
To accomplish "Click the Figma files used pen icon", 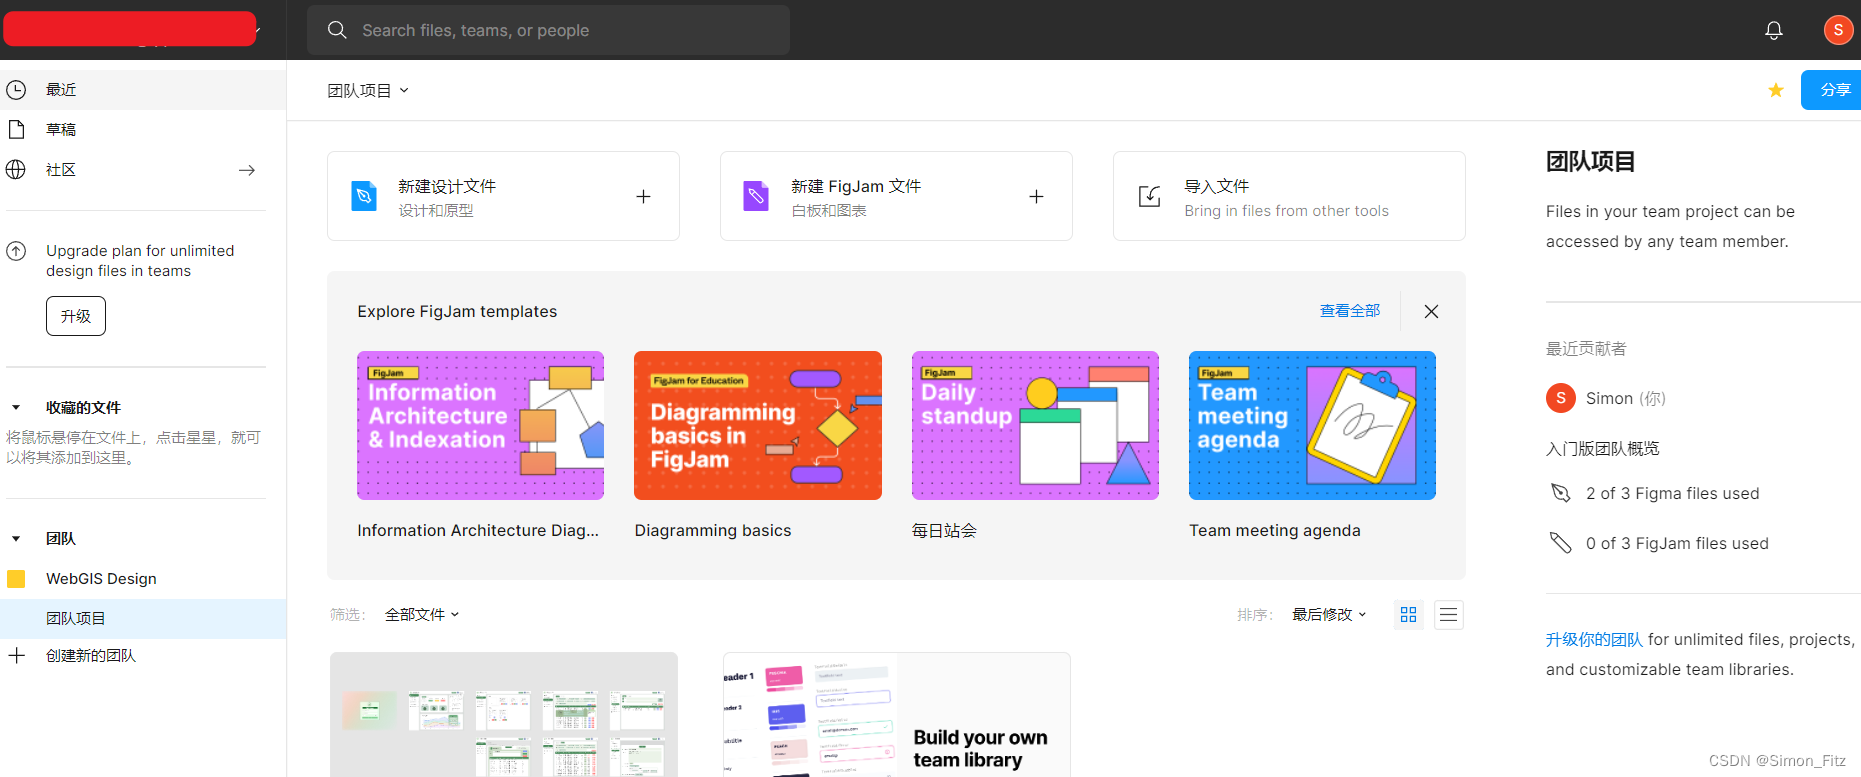I will pos(1561,493).
